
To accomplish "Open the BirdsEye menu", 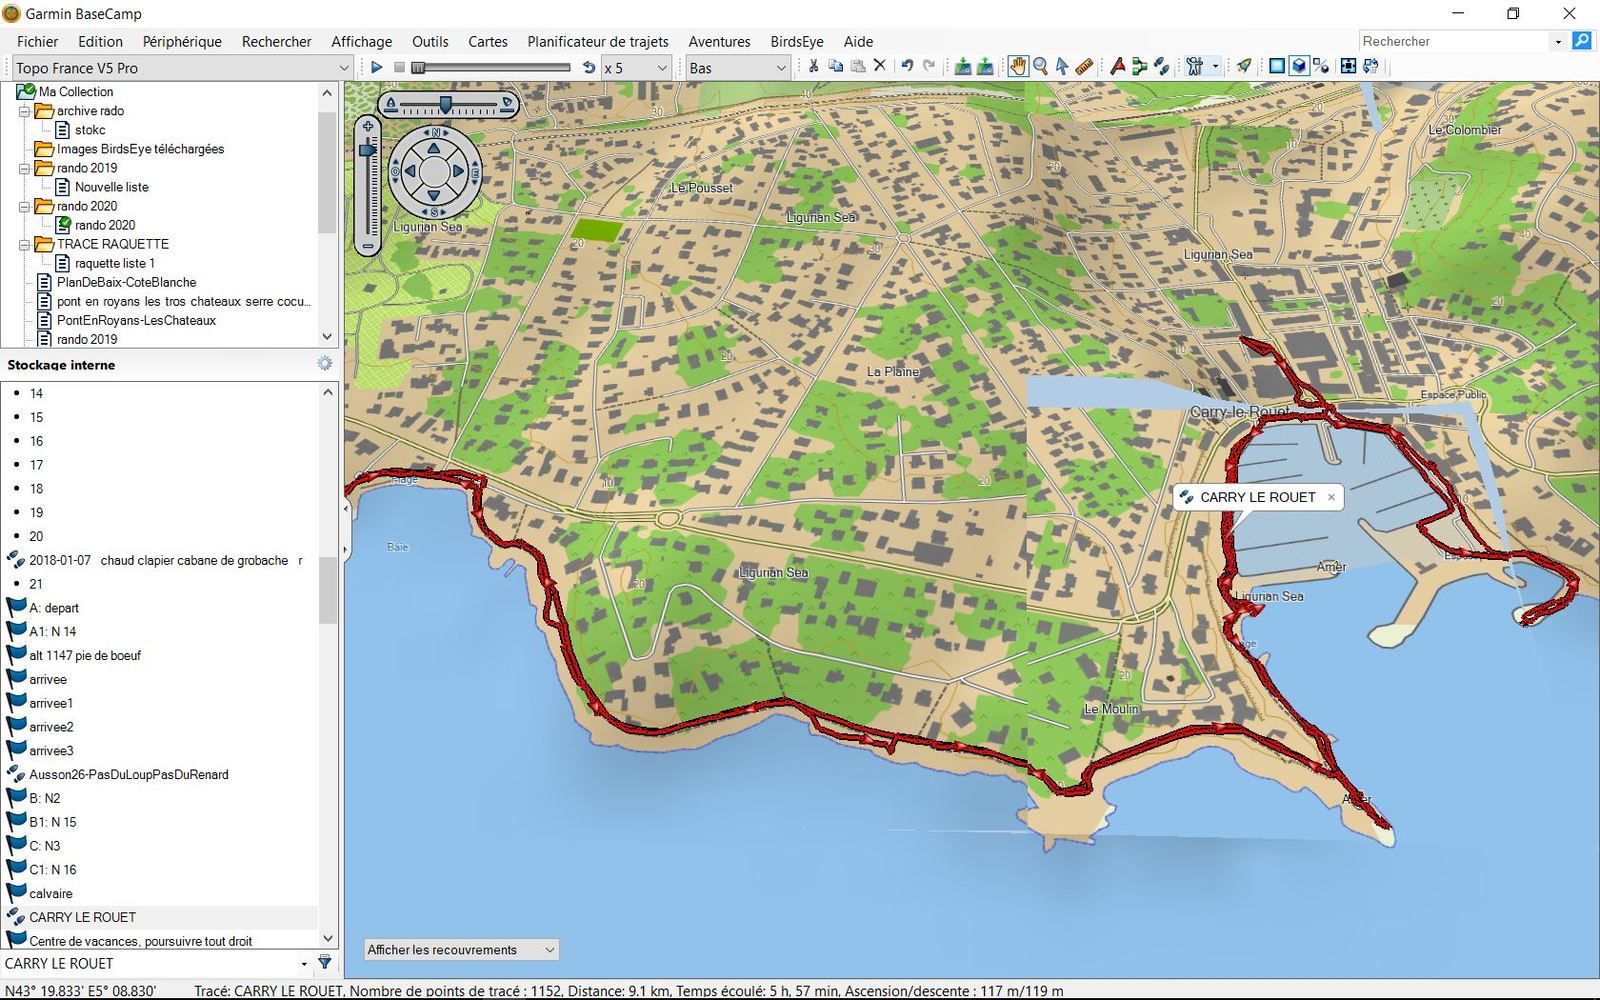I will [x=797, y=41].
